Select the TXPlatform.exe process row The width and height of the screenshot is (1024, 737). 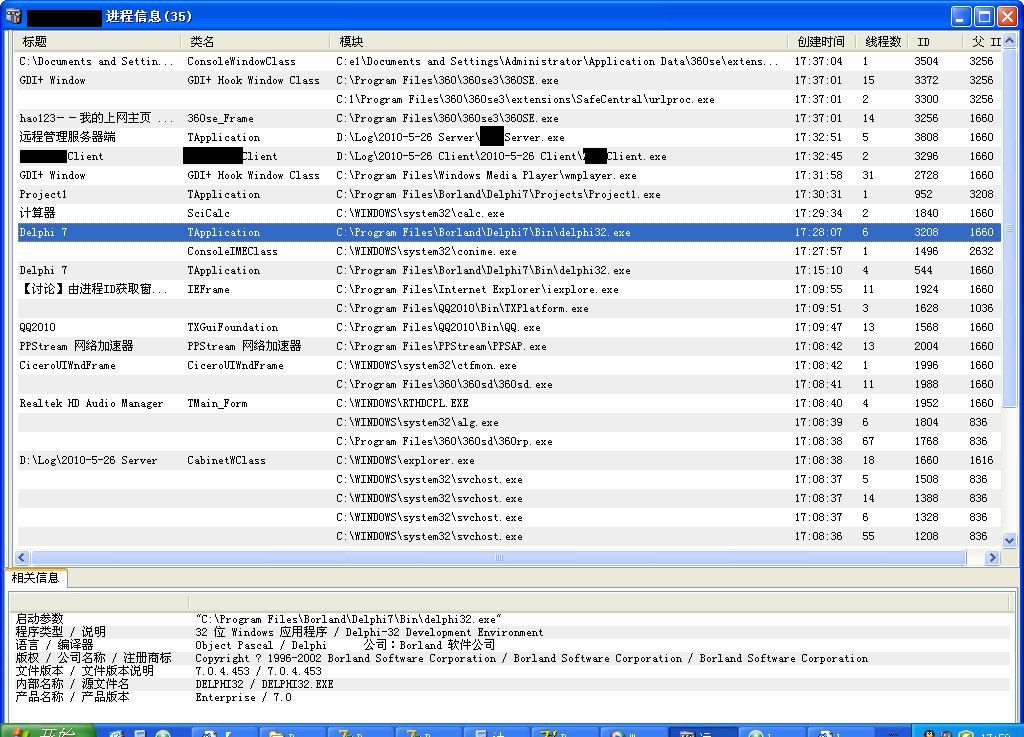point(509,308)
